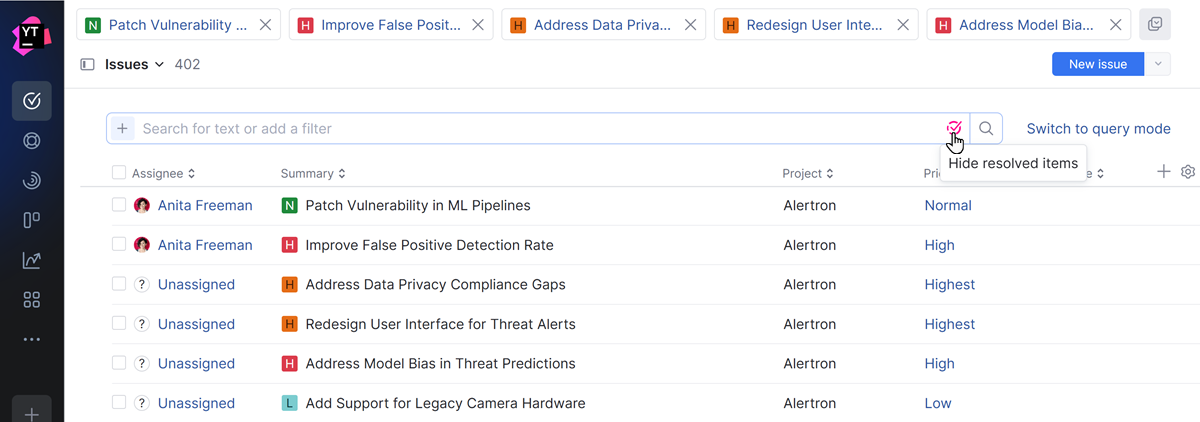Click the Switch to query mode link
Image resolution: width=1200 pixels, height=422 pixels.
click(x=1098, y=128)
